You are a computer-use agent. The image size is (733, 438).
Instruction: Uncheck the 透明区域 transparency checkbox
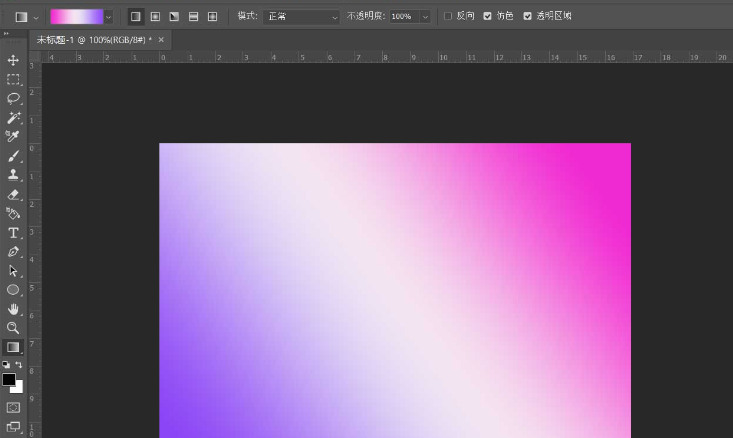tap(527, 16)
